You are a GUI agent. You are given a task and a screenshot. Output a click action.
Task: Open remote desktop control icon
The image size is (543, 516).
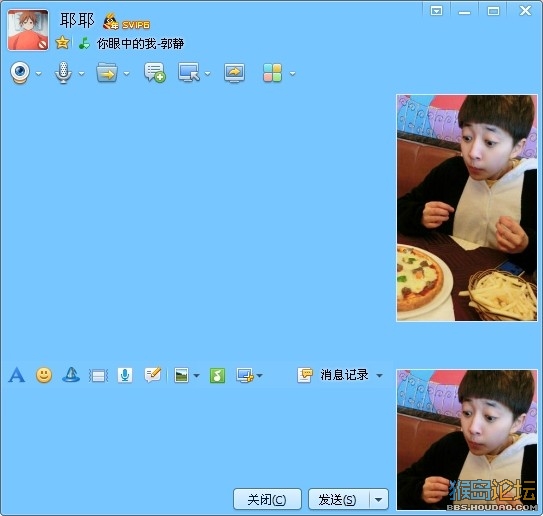[x=189, y=73]
